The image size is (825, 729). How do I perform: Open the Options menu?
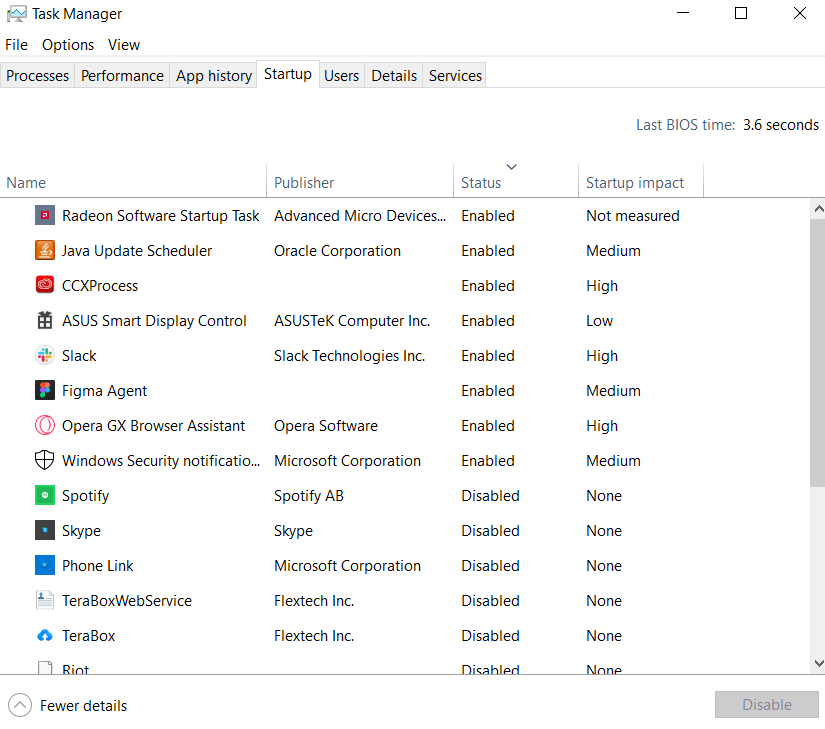[68, 45]
